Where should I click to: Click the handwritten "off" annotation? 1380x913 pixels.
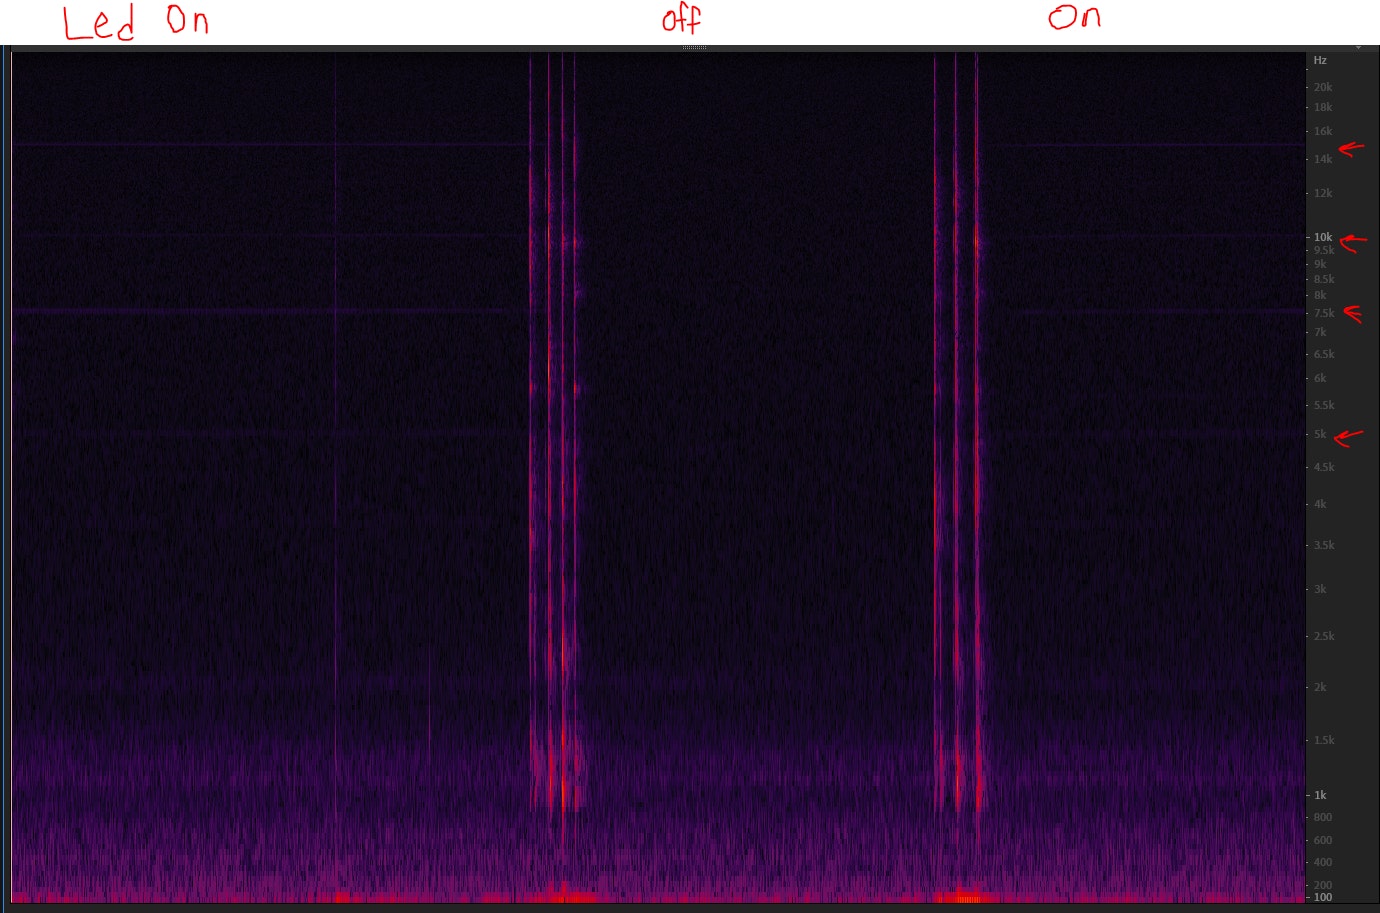[681, 19]
